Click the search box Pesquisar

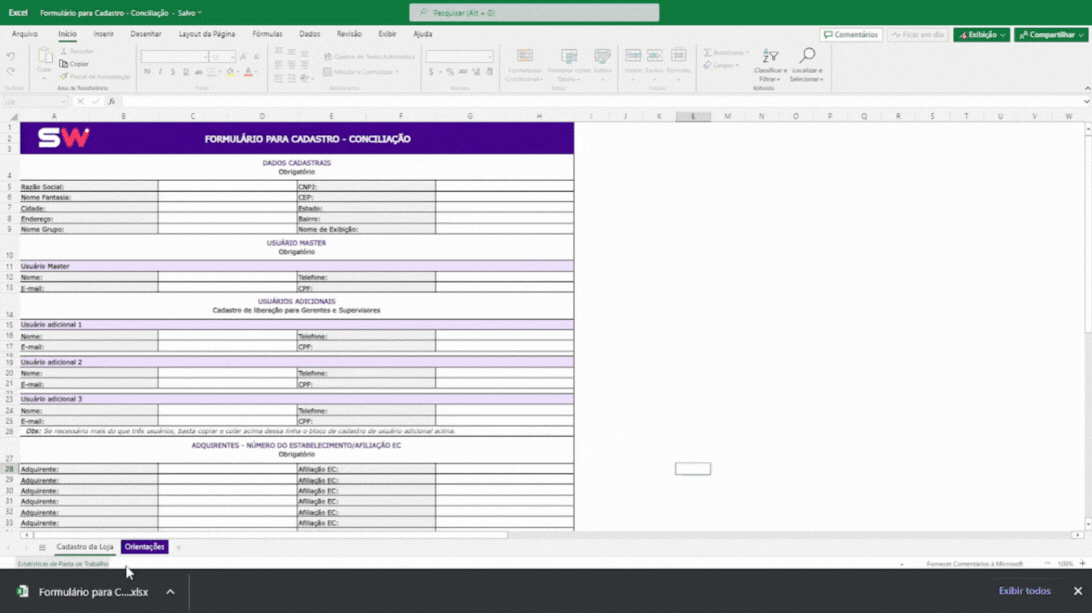[x=534, y=13]
